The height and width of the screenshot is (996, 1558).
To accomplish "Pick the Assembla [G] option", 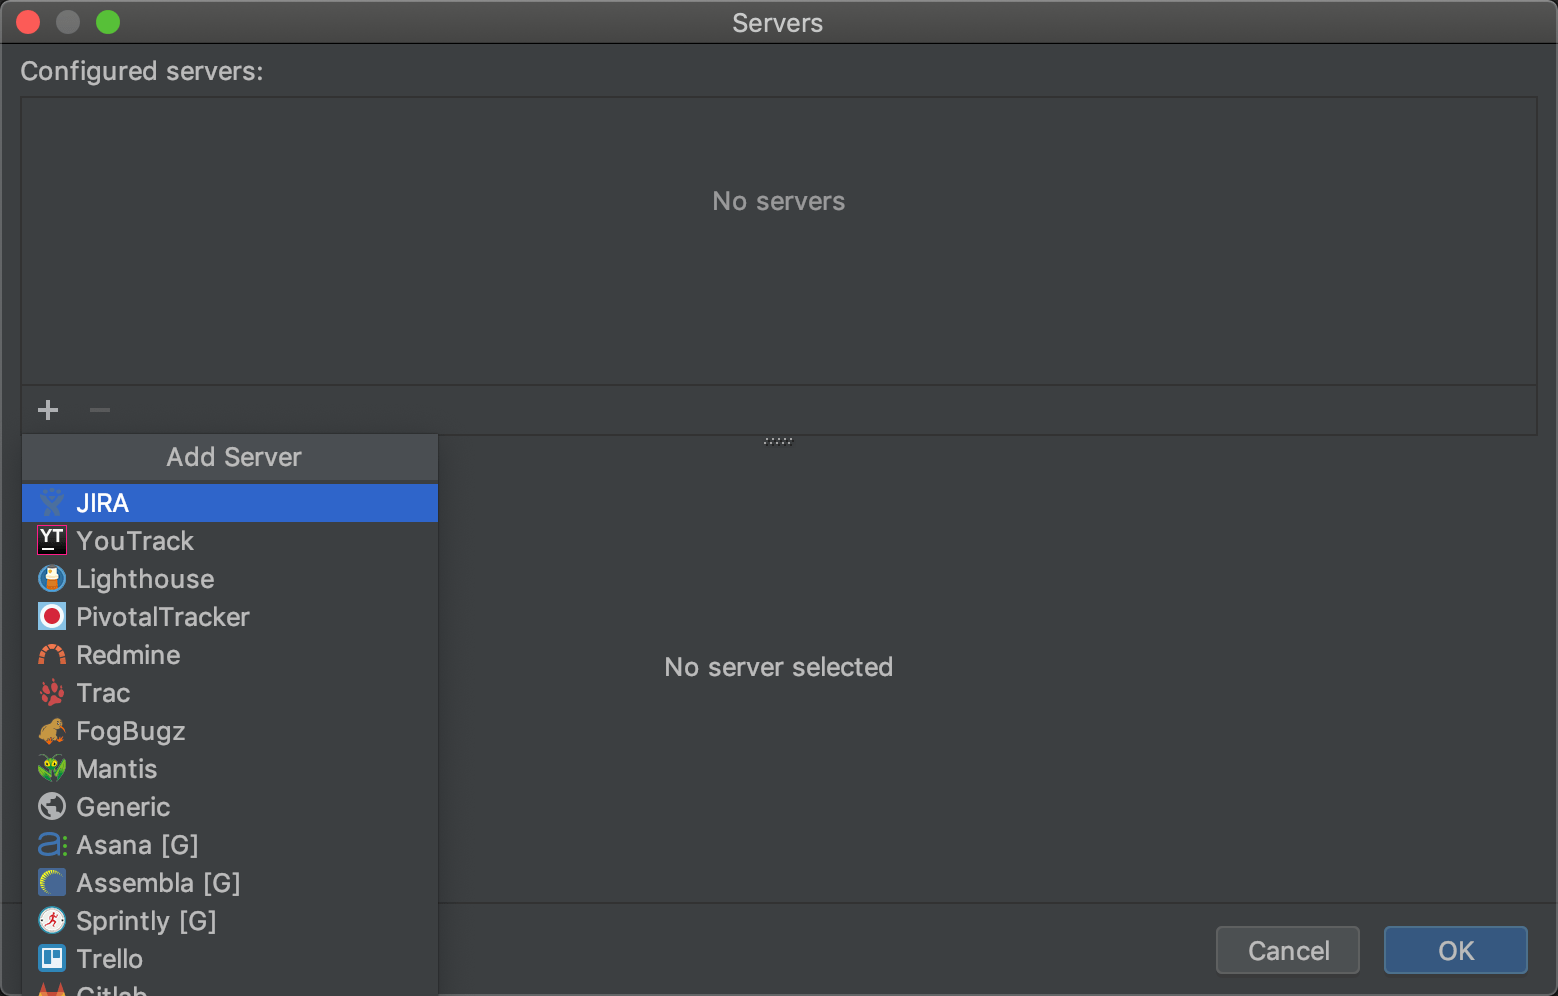I will [158, 883].
